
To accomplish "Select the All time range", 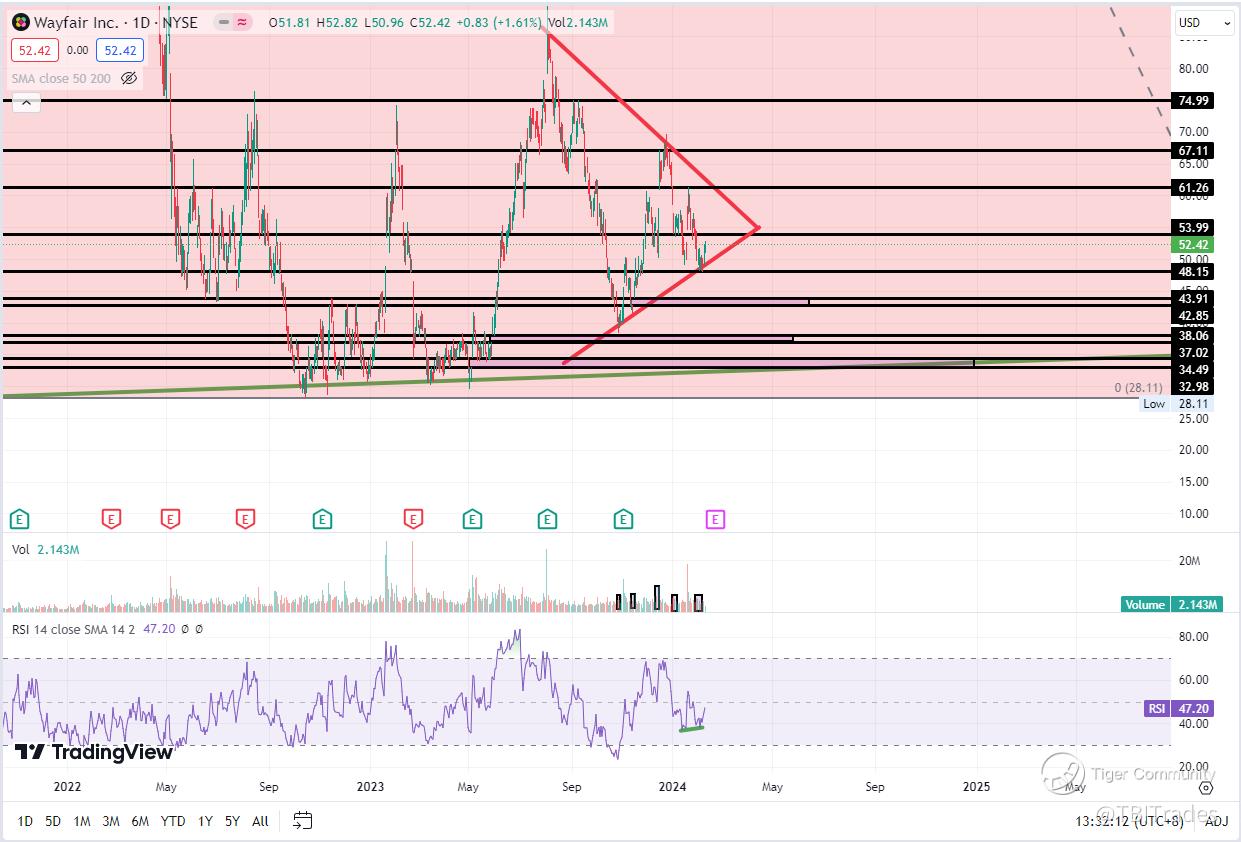I will tap(260, 821).
